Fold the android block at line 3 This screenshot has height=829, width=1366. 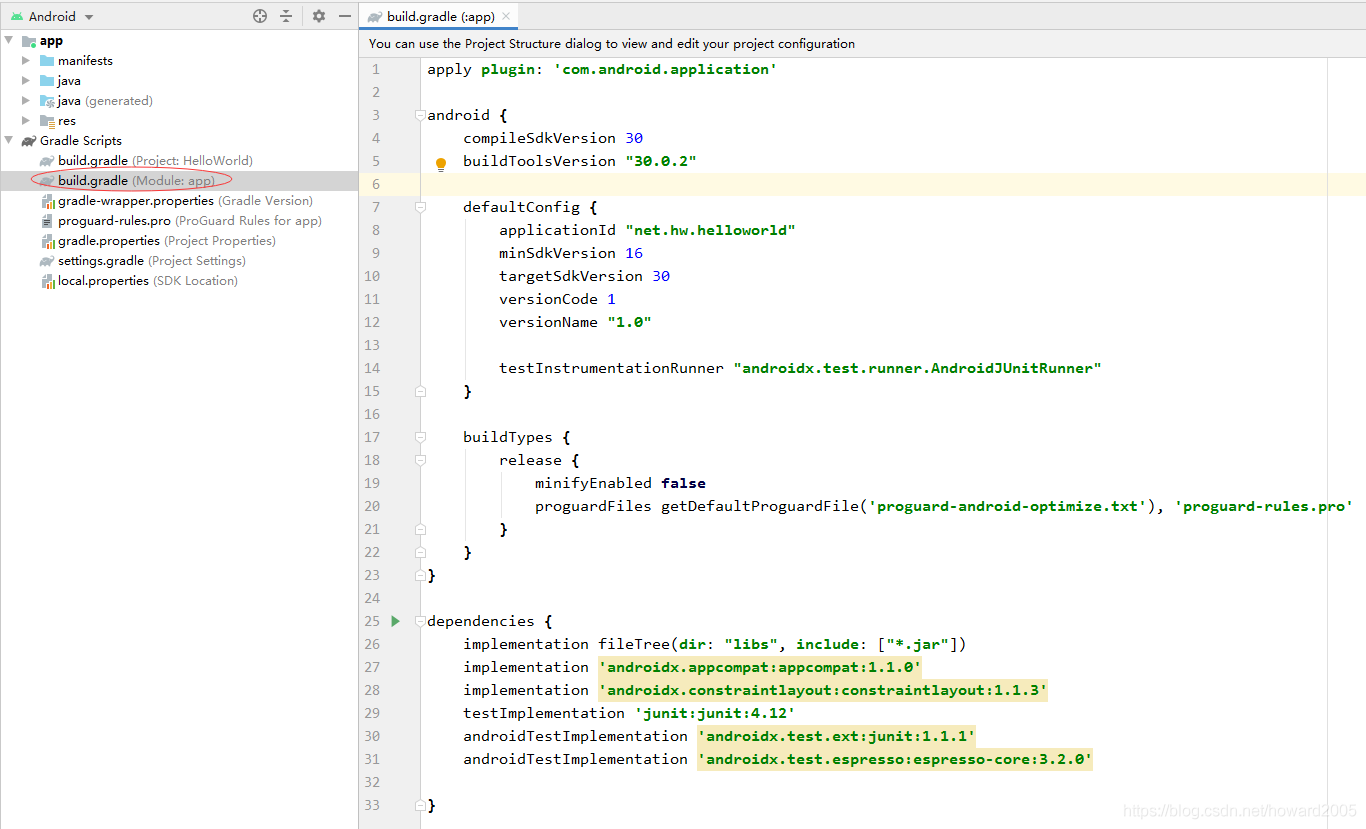pyautogui.click(x=420, y=115)
